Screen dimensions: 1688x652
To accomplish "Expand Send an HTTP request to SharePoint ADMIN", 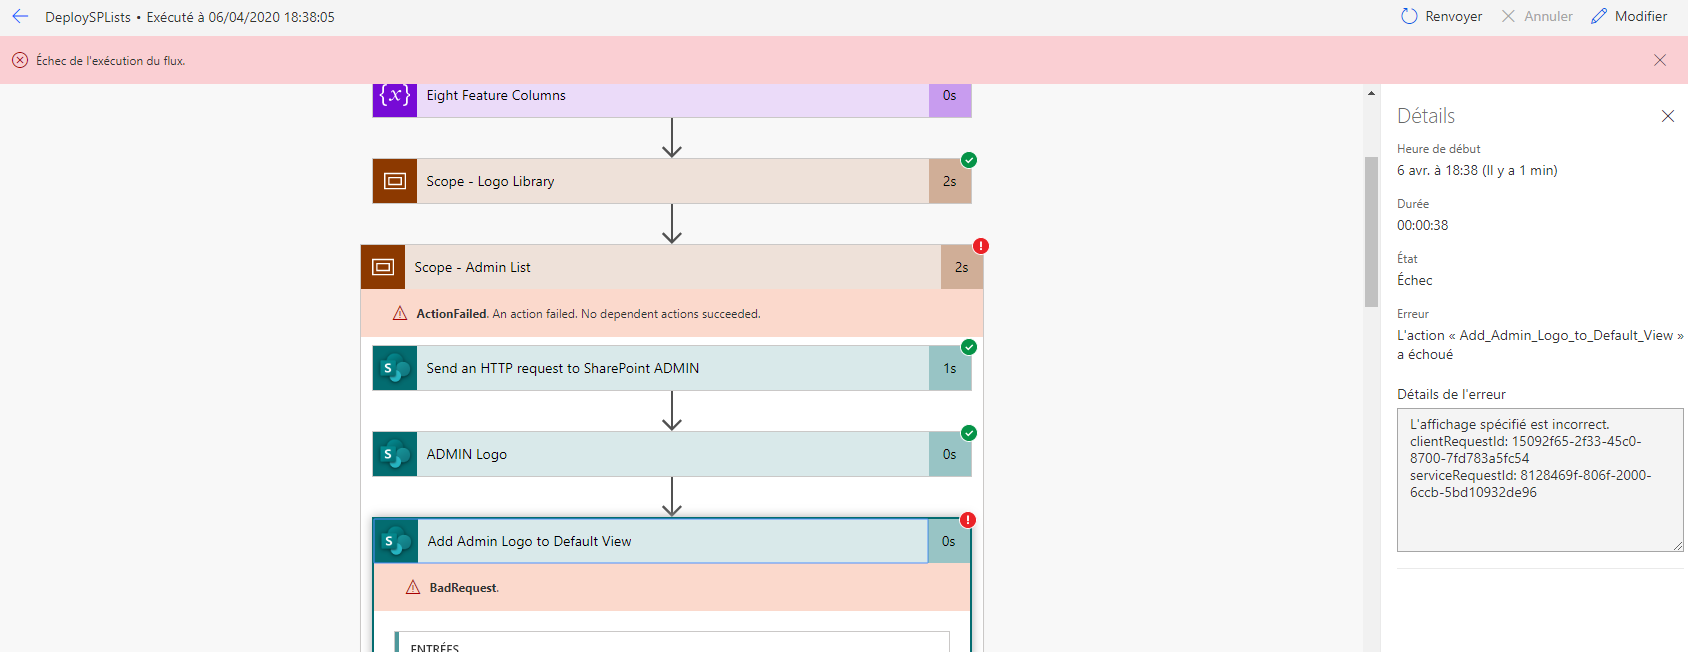I will click(672, 368).
